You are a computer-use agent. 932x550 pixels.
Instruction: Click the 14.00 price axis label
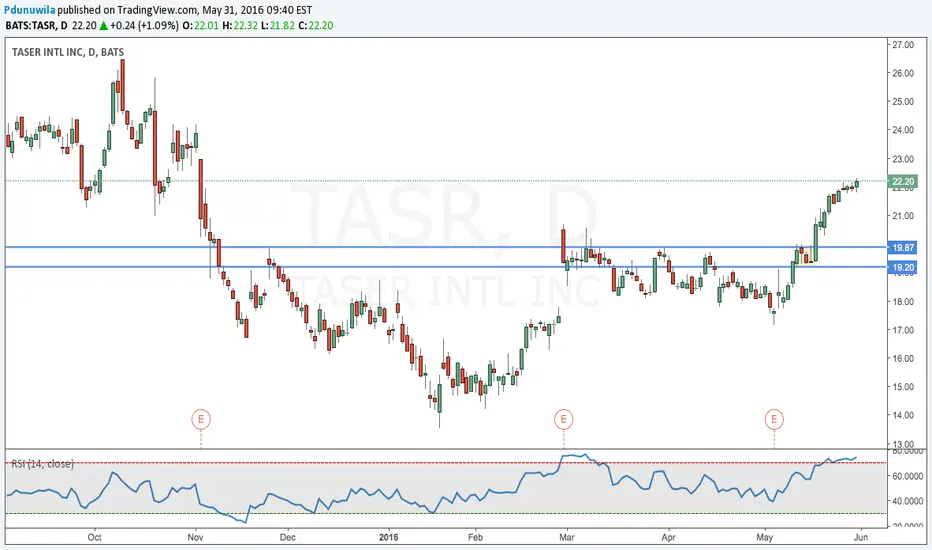(x=903, y=416)
